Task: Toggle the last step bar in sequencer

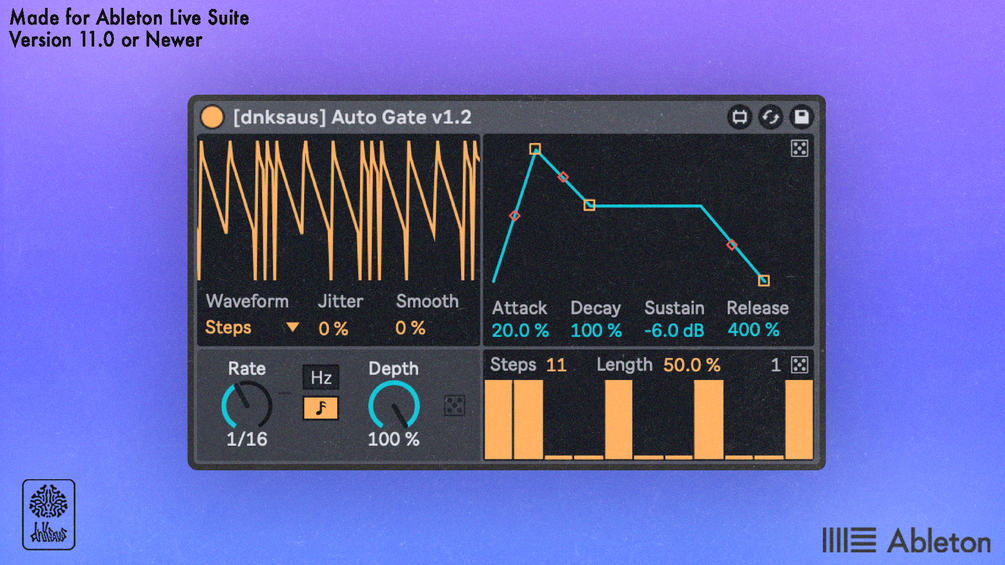Action: 799,420
